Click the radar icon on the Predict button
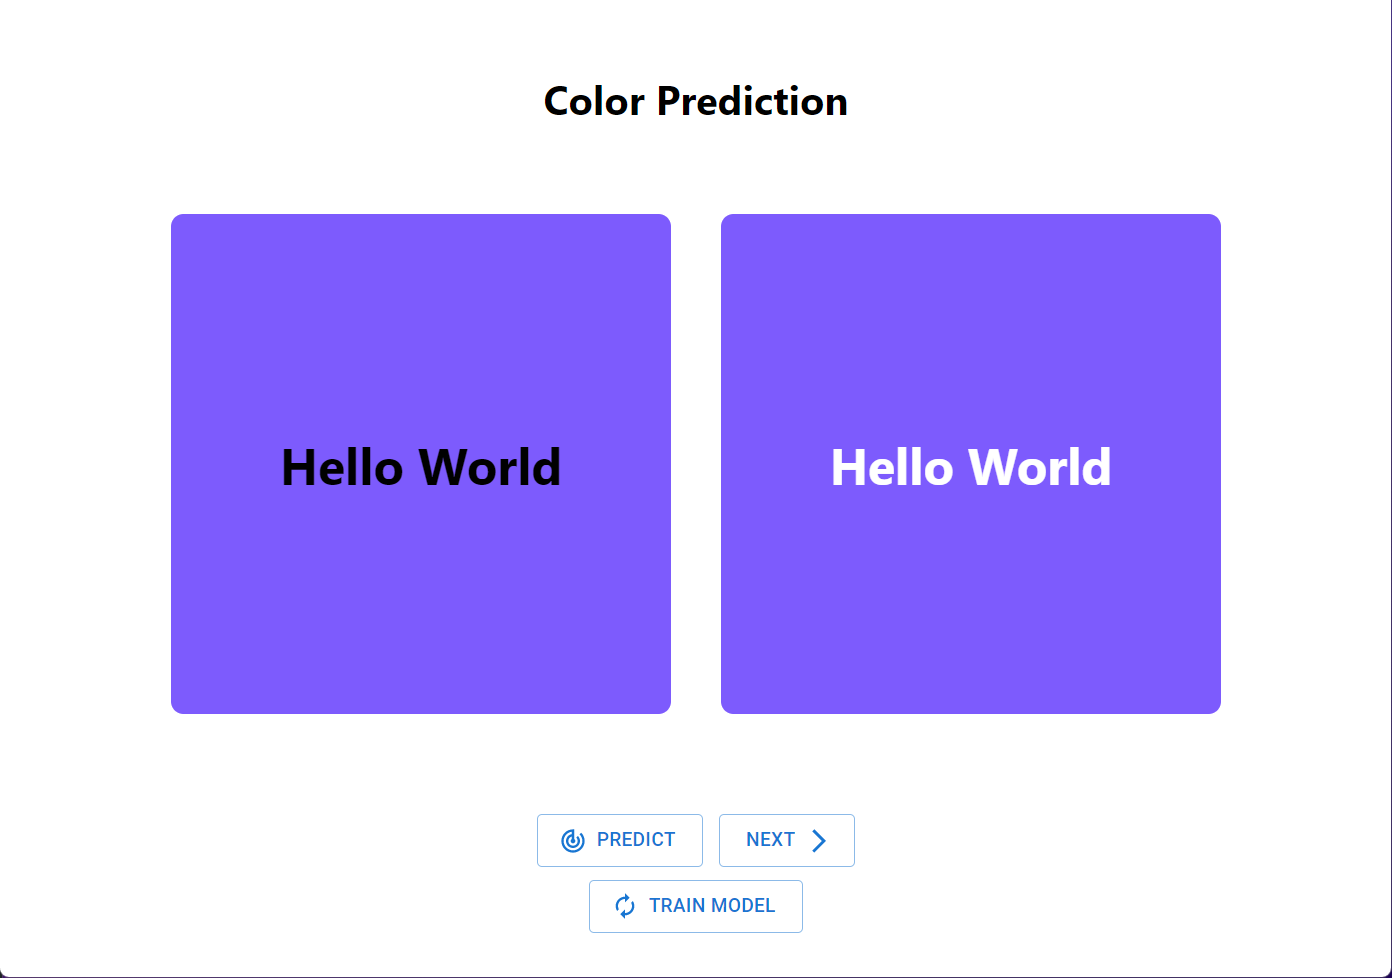This screenshot has height=978, width=1392. pos(573,840)
